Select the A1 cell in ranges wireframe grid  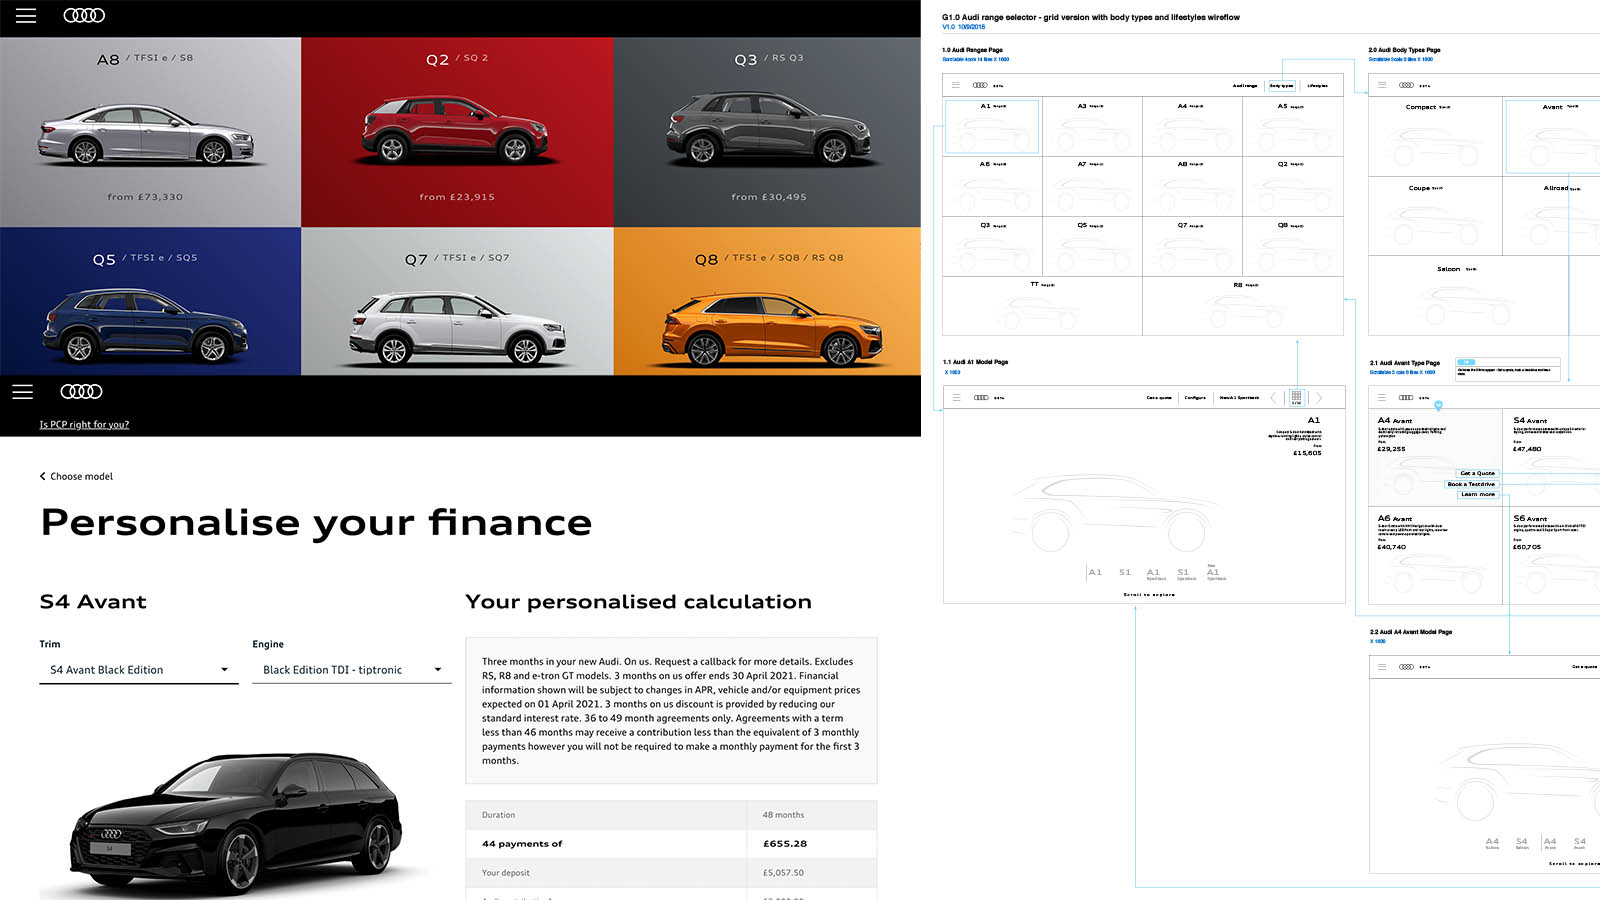992,126
